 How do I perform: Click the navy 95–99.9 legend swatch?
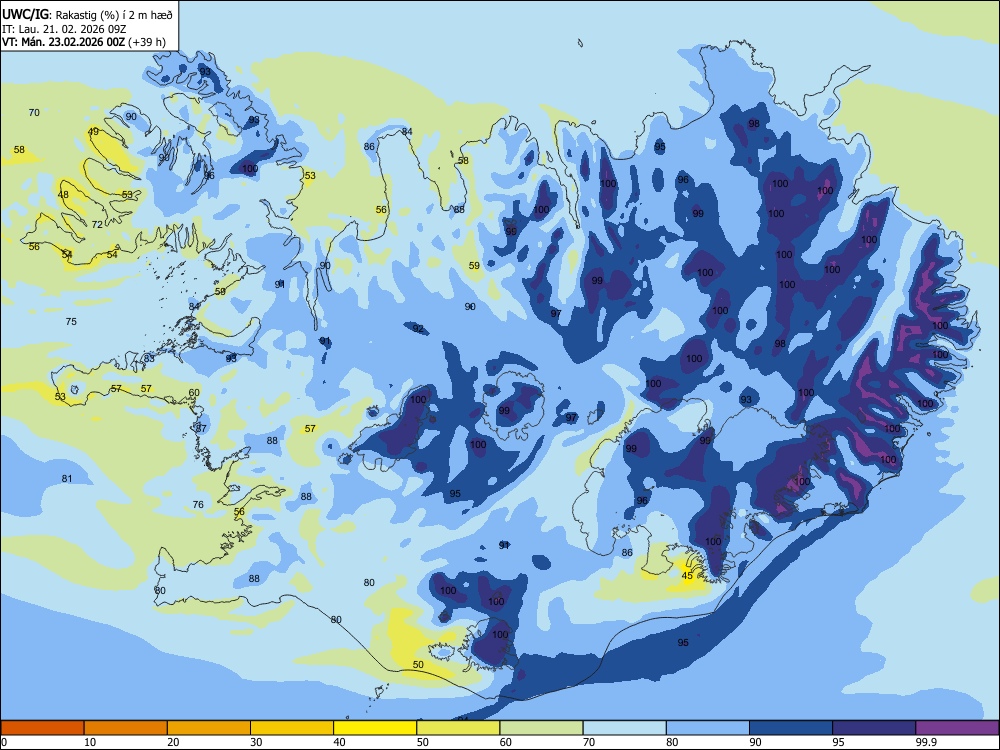874,728
